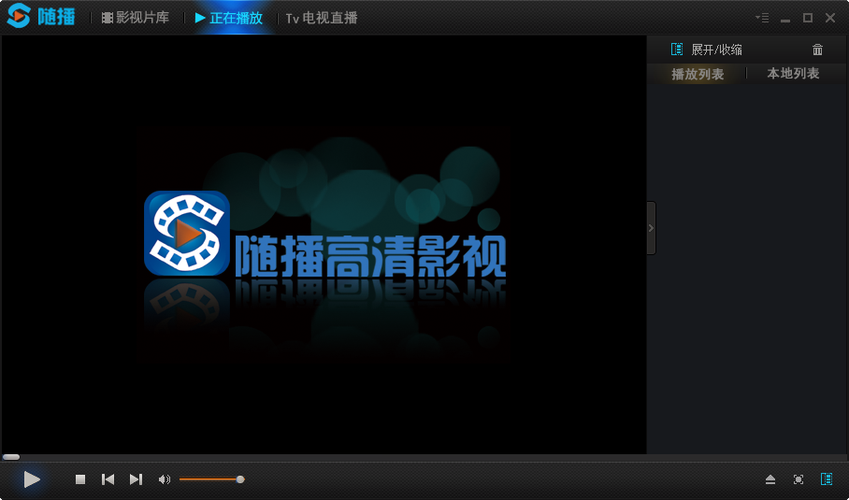Go to Tv 电视直播 live TV

(x=321, y=18)
